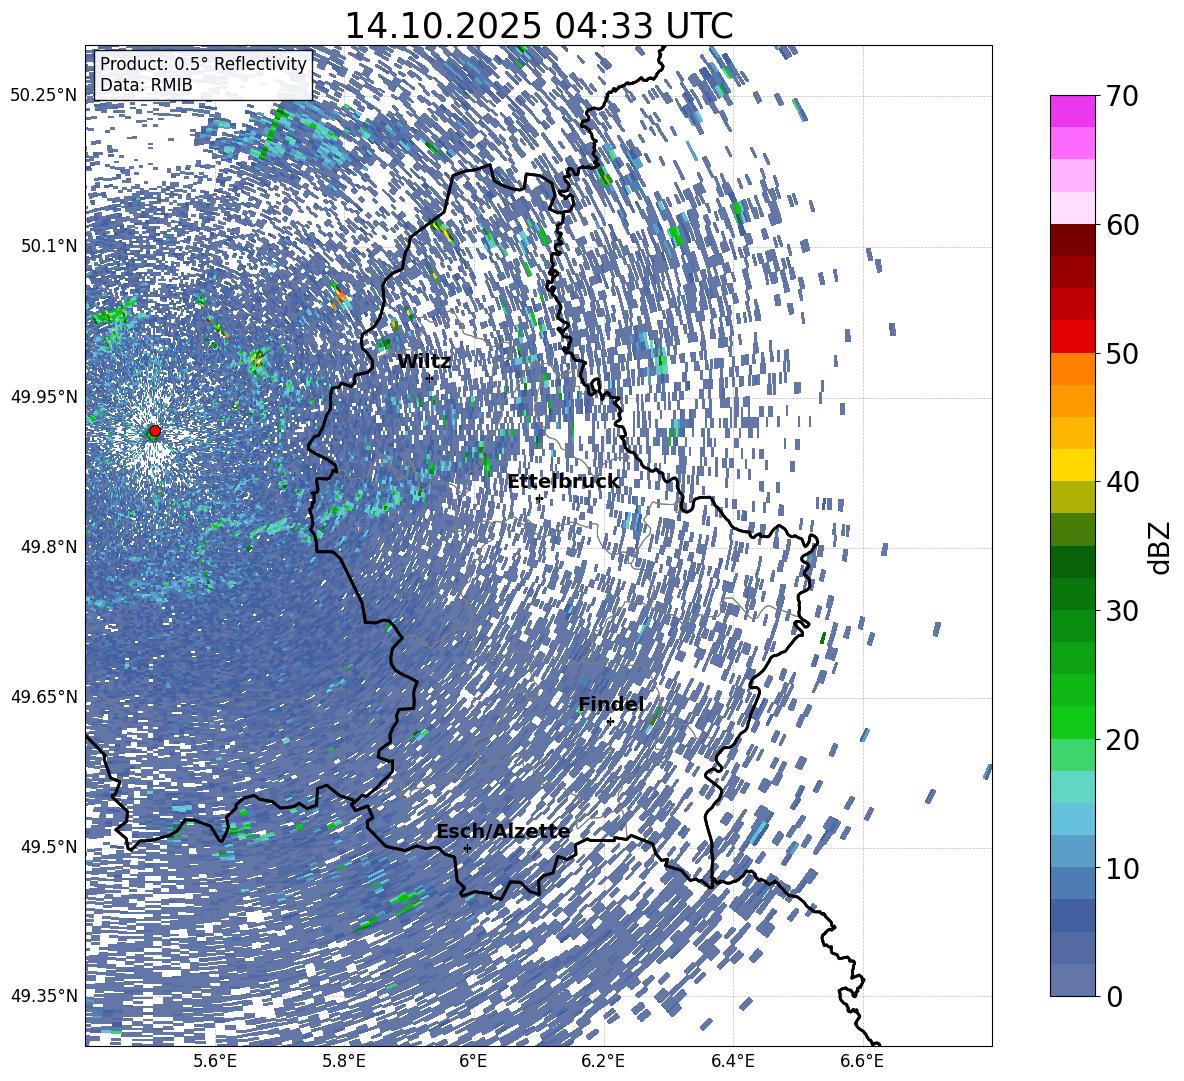1184x1081 pixels.
Task: Click the 6.2°E longitude label
Action: point(603,1061)
